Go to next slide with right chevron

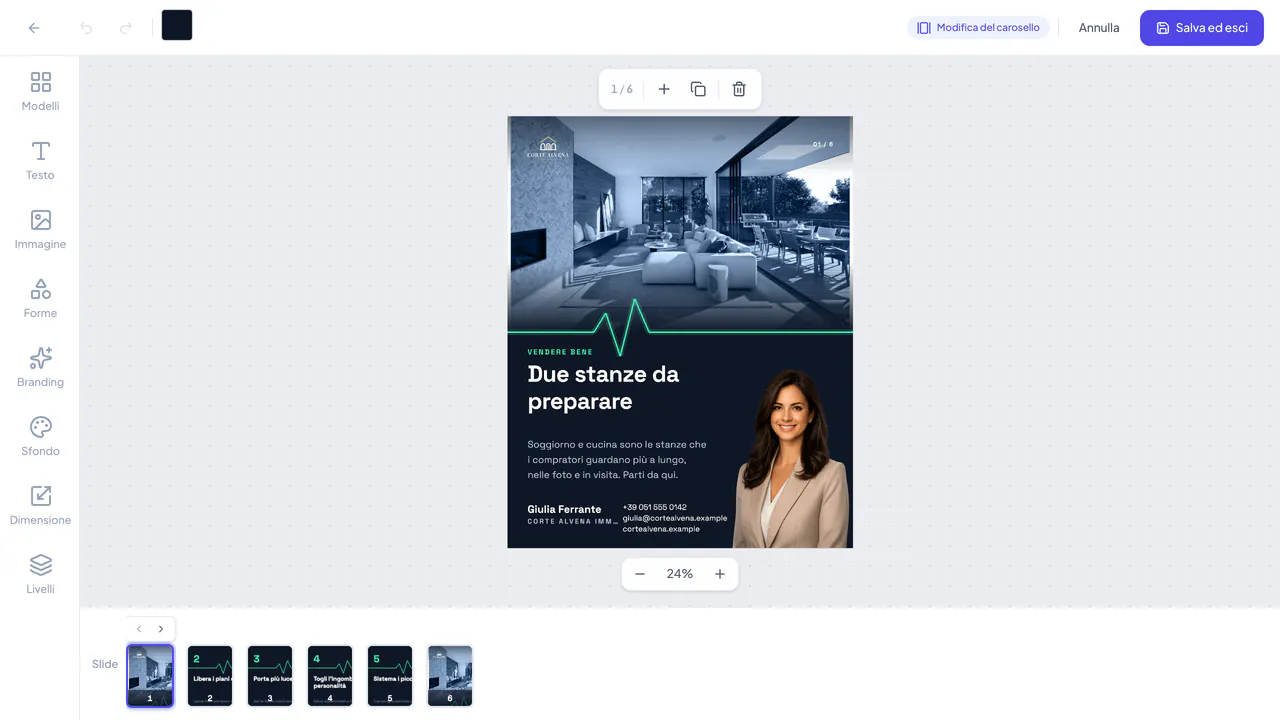click(161, 629)
